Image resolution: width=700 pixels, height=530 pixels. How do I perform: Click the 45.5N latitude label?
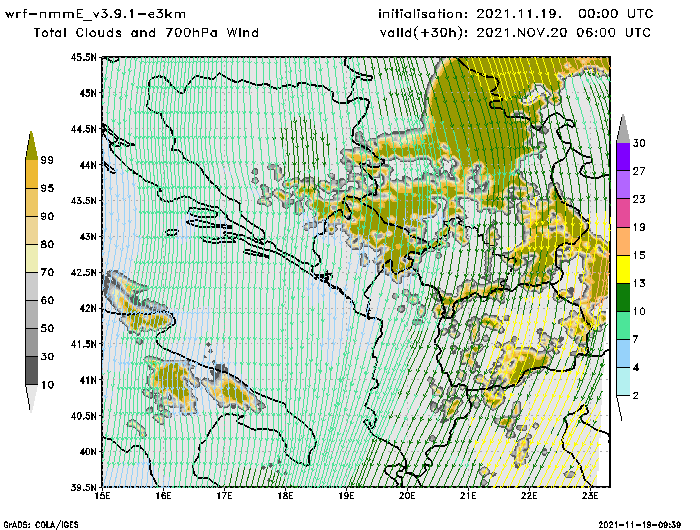point(83,57)
